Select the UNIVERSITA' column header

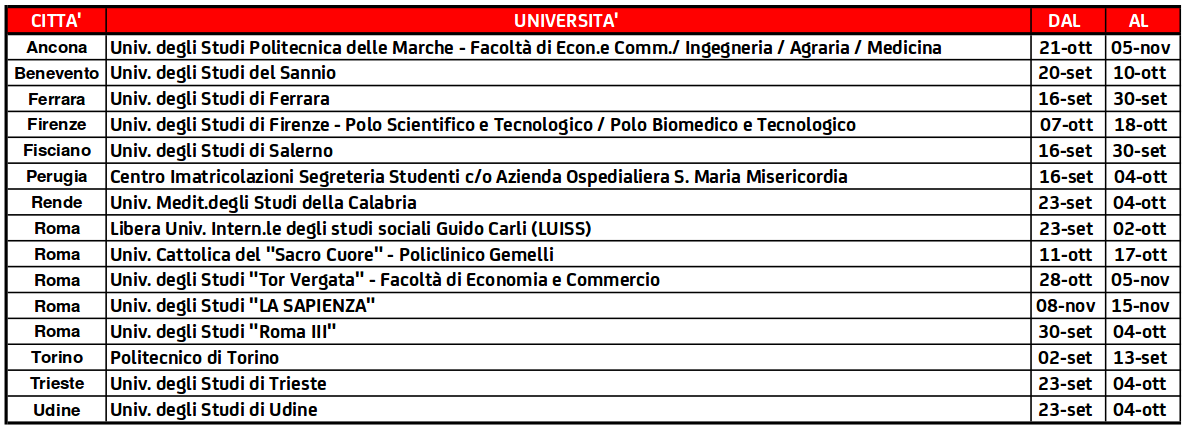pyautogui.click(x=568, y=20)
